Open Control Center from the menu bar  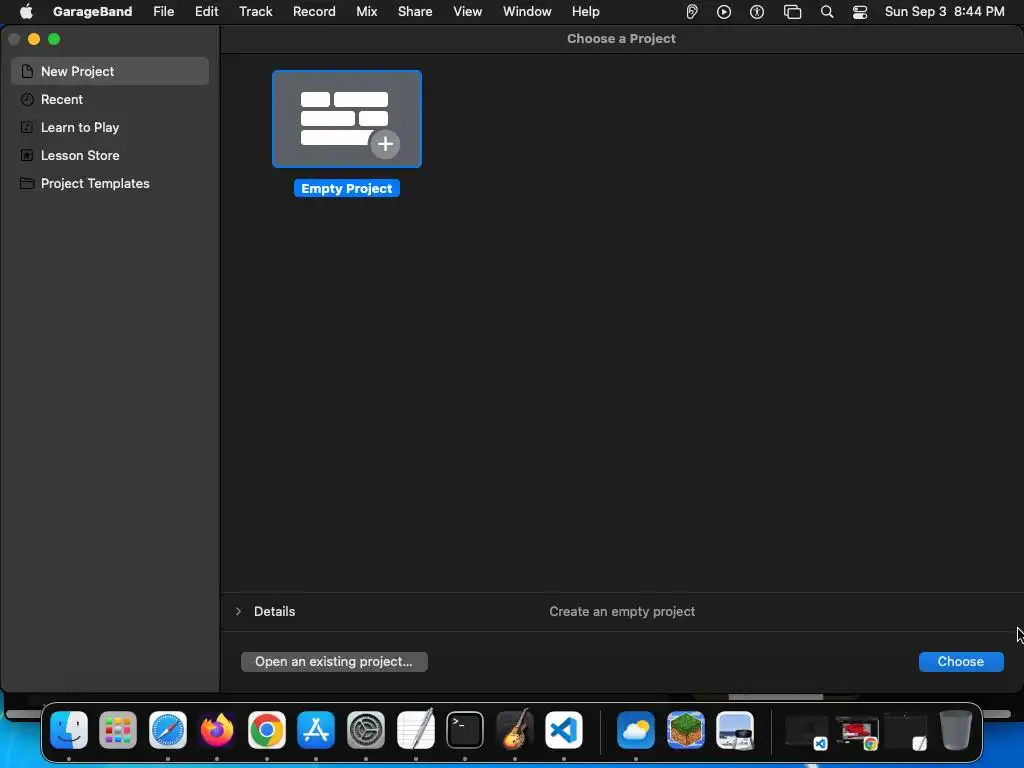click(x=860, y=12)
